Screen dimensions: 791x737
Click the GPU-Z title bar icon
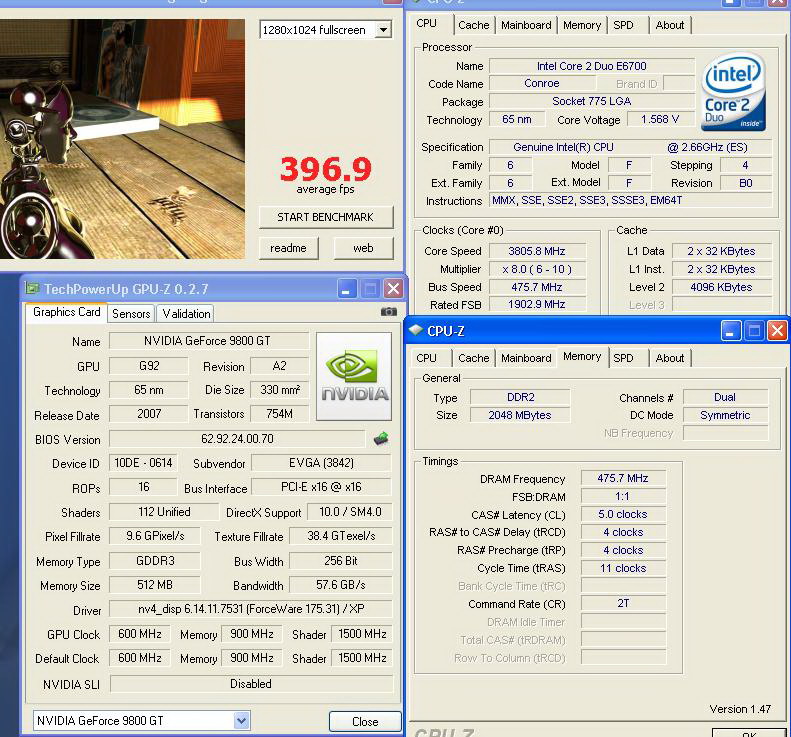[x=32, y=289]
